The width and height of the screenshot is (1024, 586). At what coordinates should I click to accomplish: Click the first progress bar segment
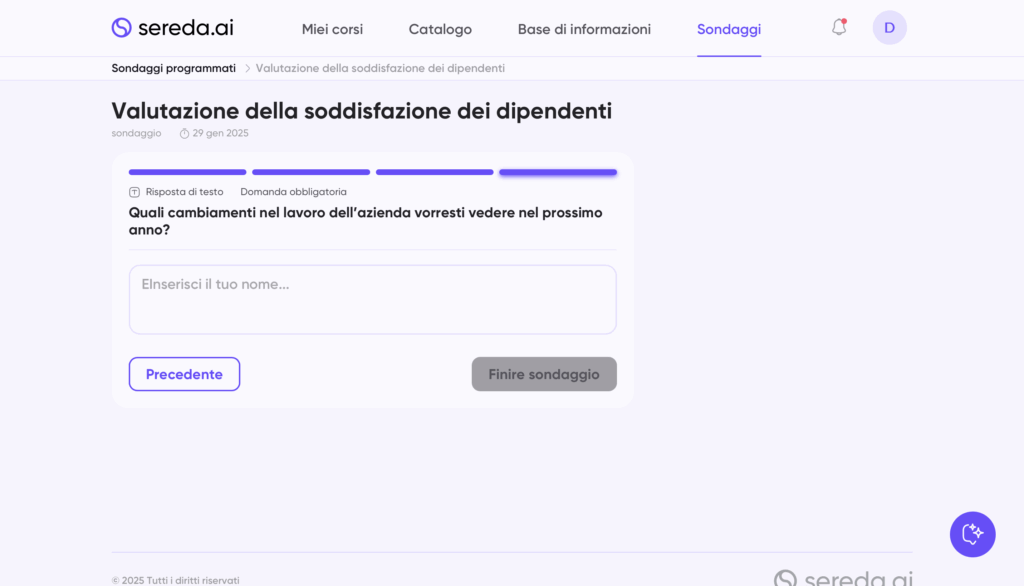tap(187, 172)
